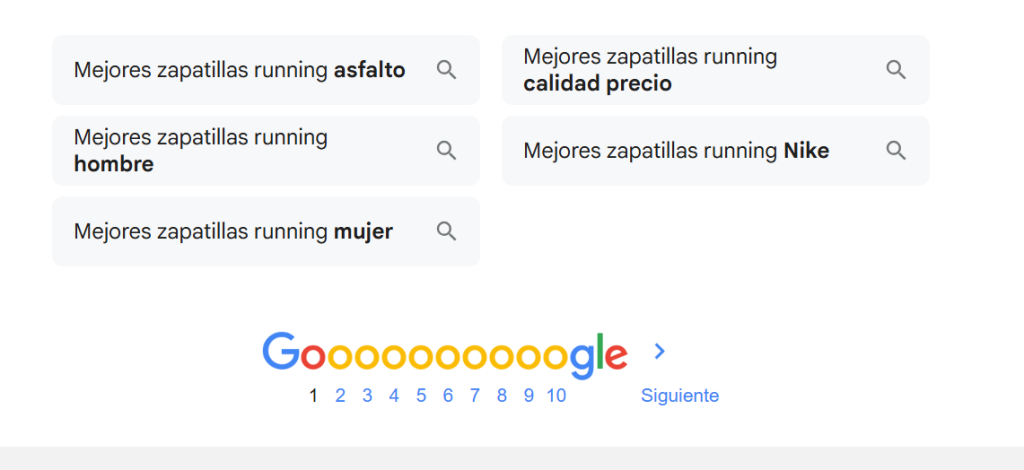Viewport: 1024px width, 470px height.
Task: Click search icon beside the mujer suggestion
Action: [446, 231]
